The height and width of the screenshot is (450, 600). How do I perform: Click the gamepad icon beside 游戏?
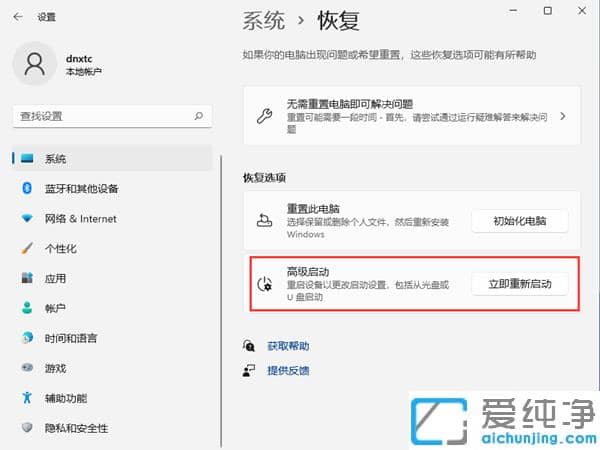coord(27,368)
